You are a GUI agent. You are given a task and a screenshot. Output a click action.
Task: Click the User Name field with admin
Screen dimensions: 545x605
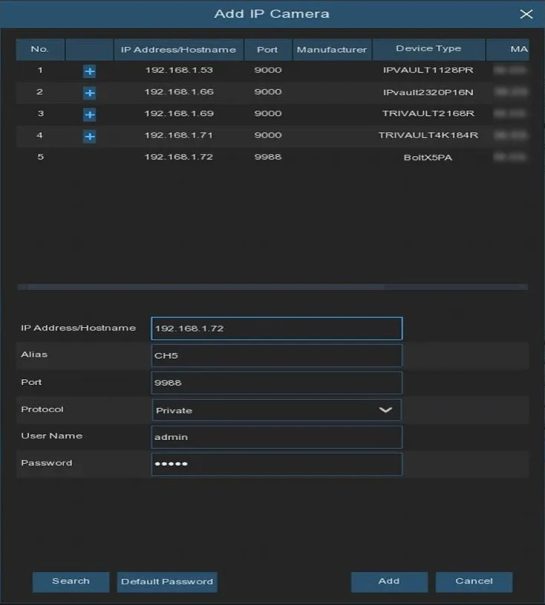coord(276,437)
